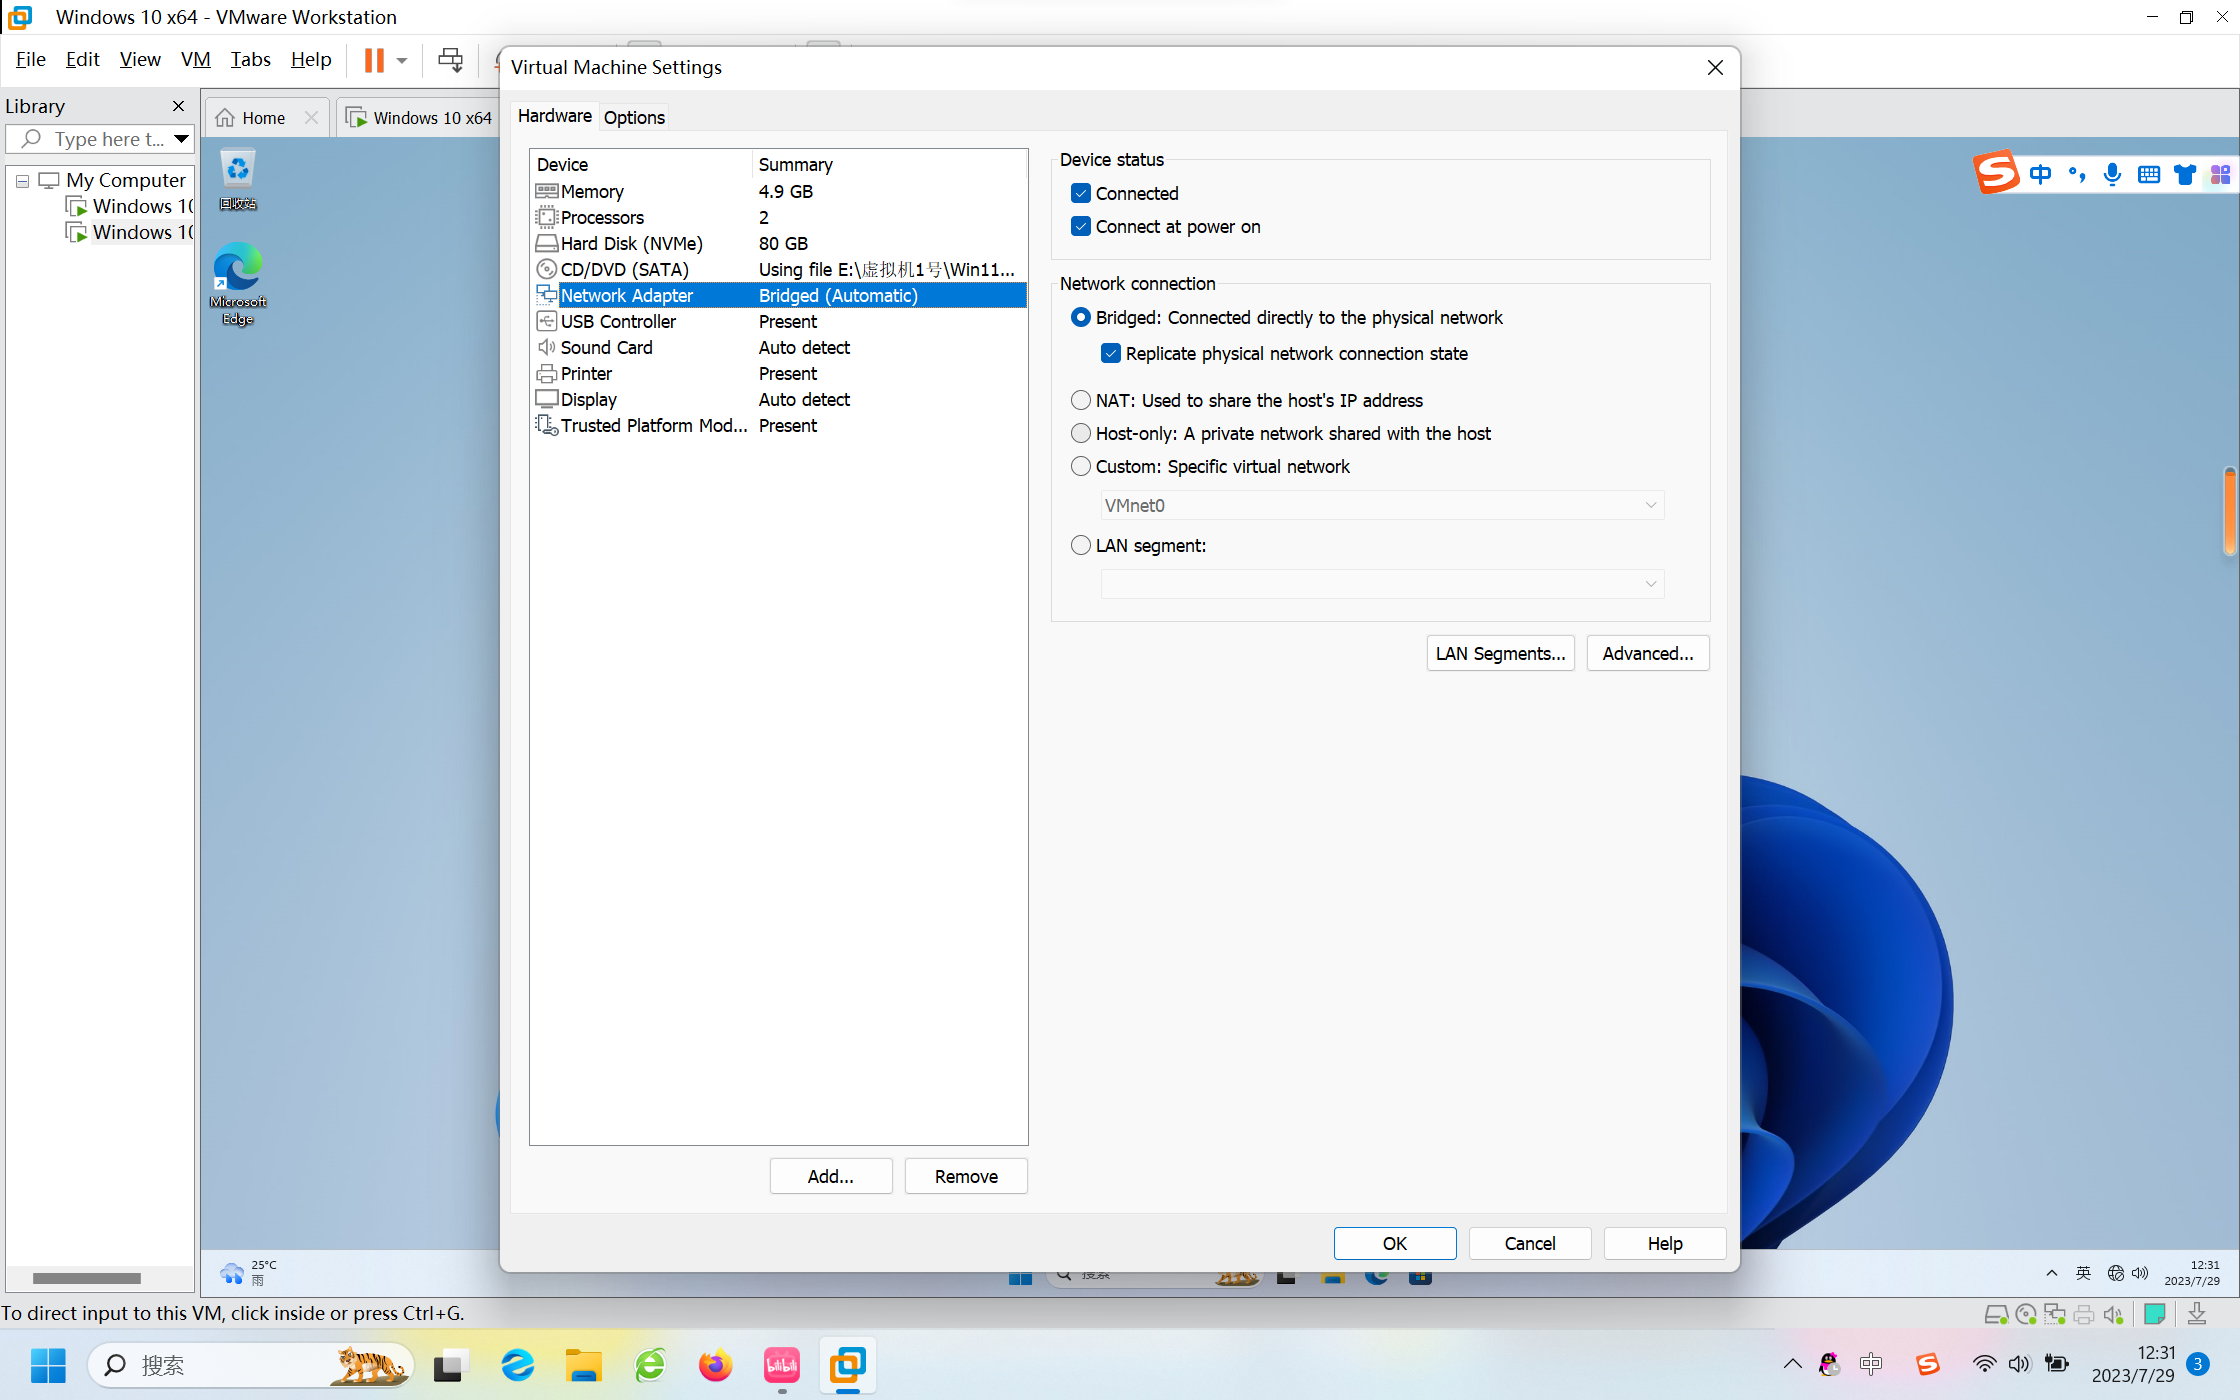Collapse the My Computer tree node
Viewport: 2240px width, 1400px height.
coord(22,181)
